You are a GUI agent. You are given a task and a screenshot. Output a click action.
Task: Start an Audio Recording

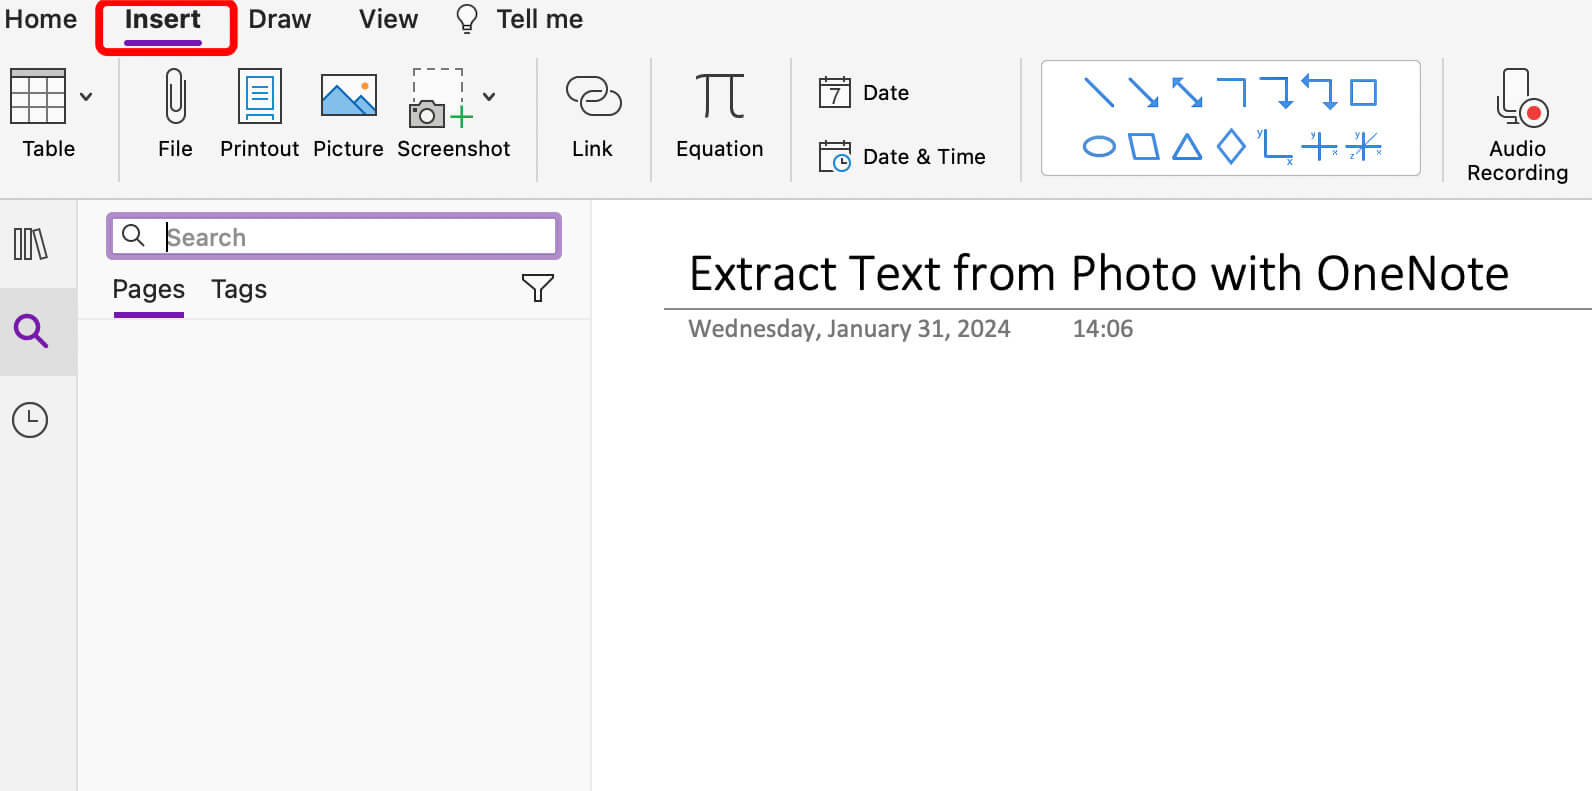click(x=1517, y=125)
